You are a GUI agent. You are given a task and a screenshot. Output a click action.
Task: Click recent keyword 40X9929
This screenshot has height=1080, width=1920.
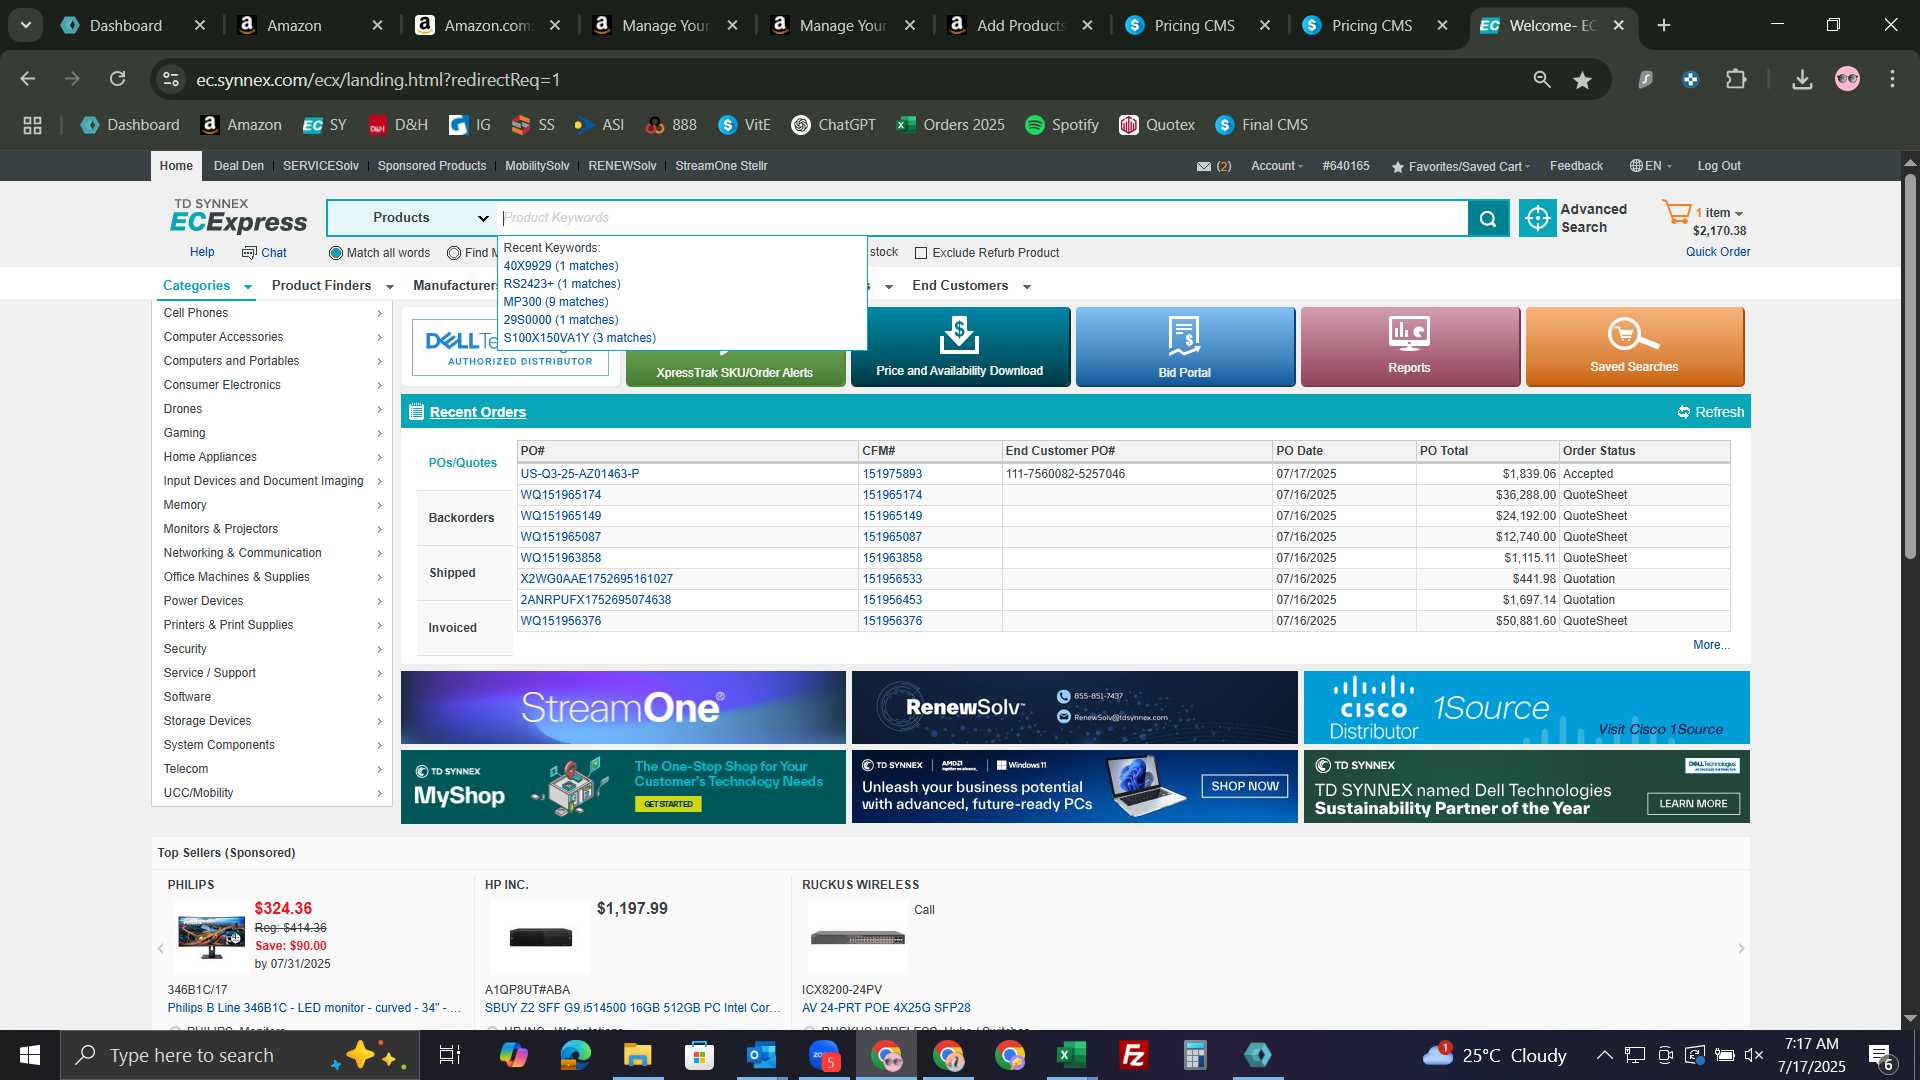[561, 266]
